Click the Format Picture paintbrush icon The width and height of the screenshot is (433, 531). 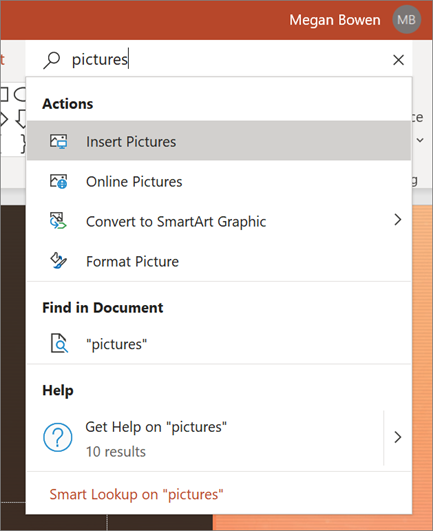58,261
